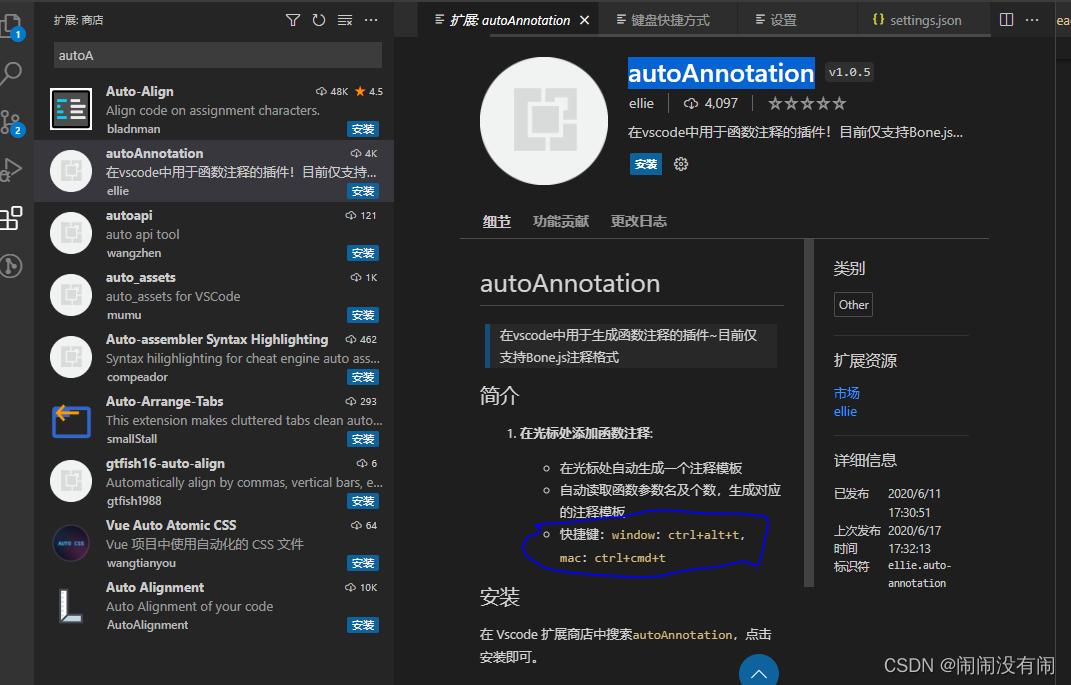Install the gtfish16-auto-align extension
1071x685 pixels.
[363, 501]
